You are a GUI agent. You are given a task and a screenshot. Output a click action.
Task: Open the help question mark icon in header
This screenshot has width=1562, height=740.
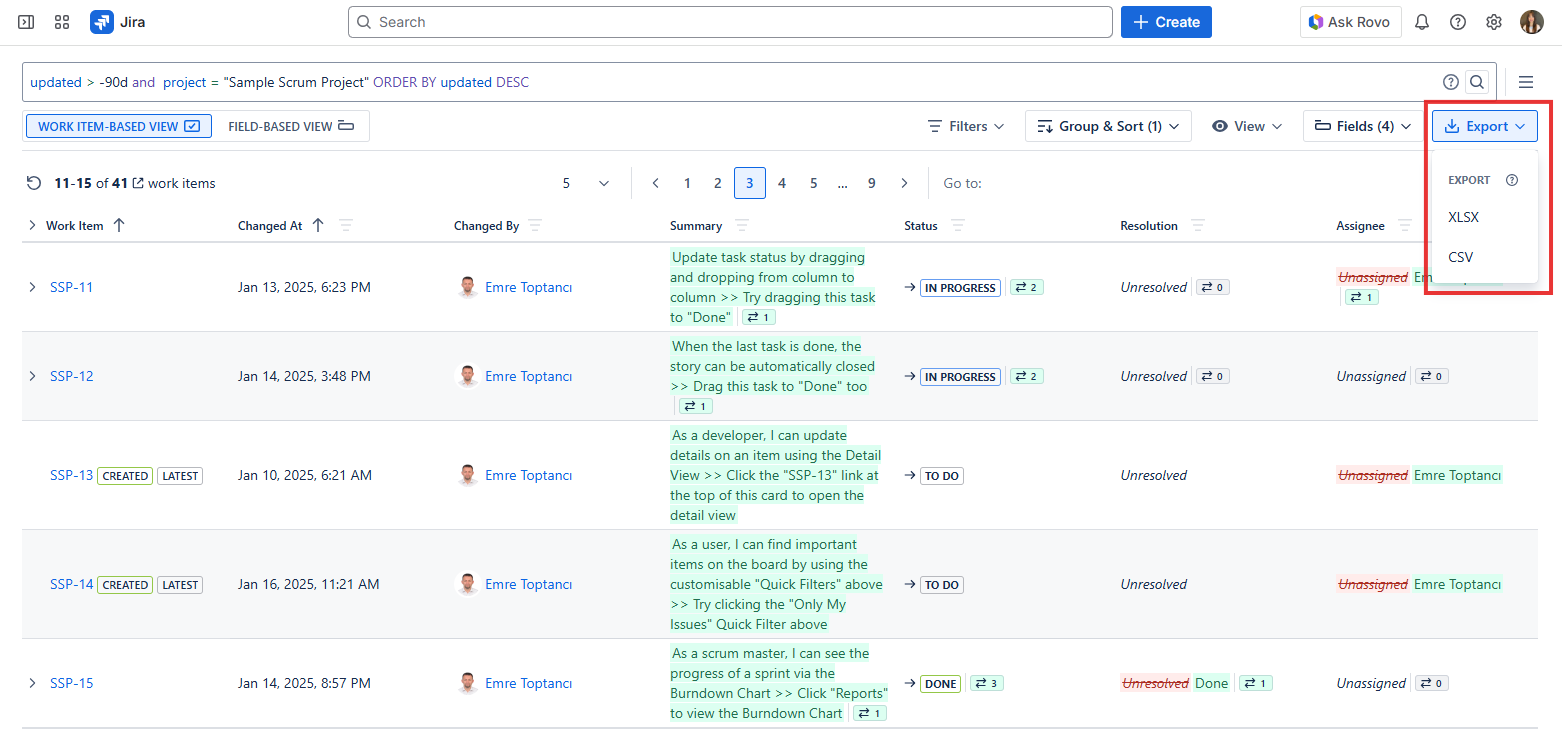[x=1457, y=22]
